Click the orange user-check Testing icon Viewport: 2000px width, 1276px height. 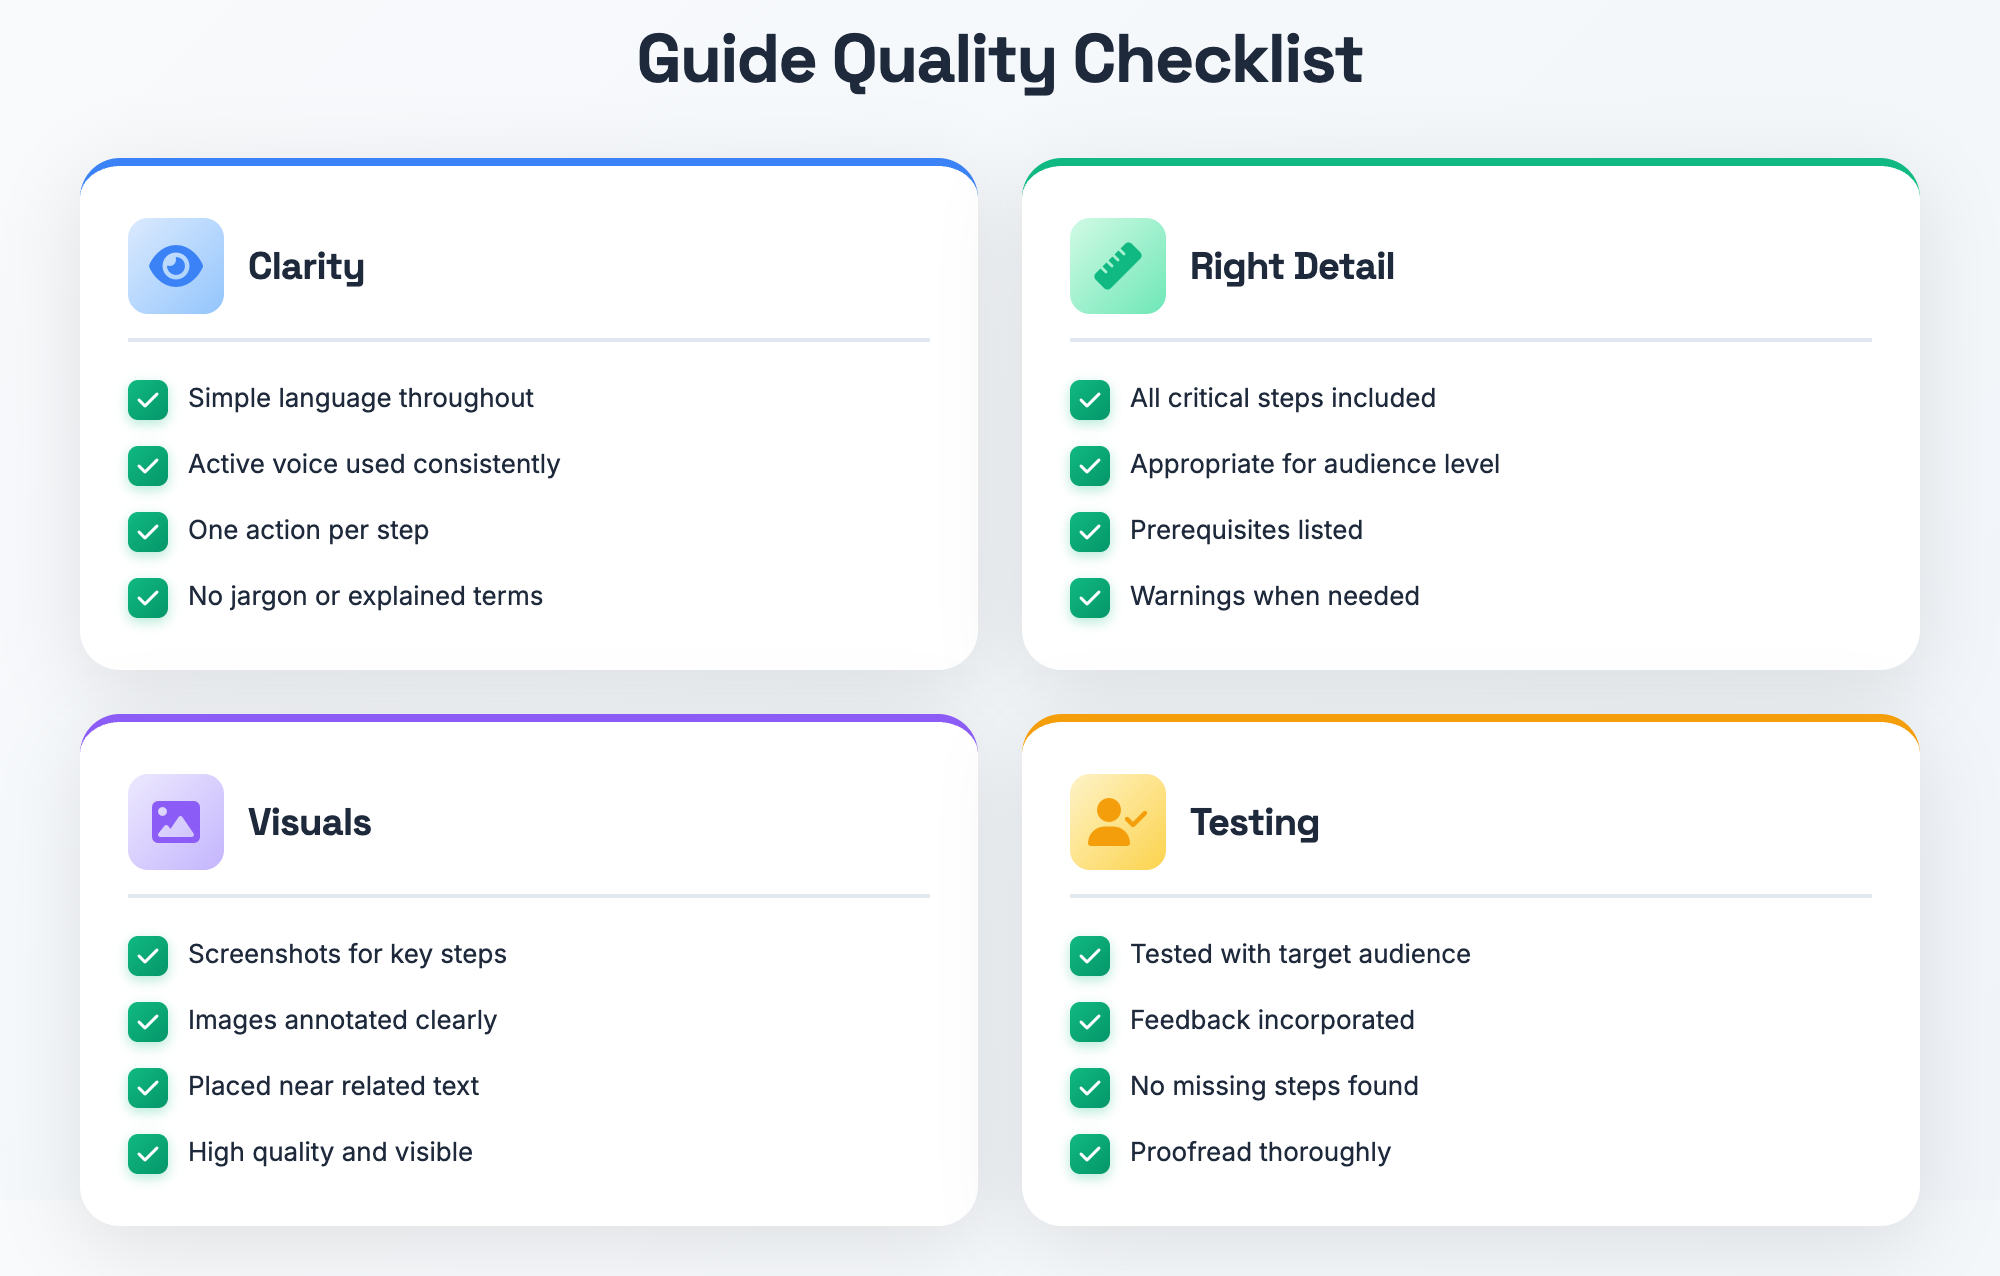click(1118, 822)
